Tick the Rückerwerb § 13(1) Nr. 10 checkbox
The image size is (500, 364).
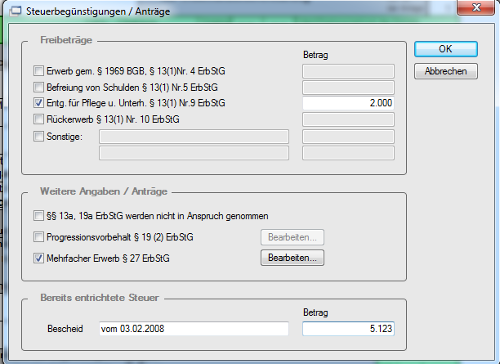pyautogui.click(x=38, y=119)
